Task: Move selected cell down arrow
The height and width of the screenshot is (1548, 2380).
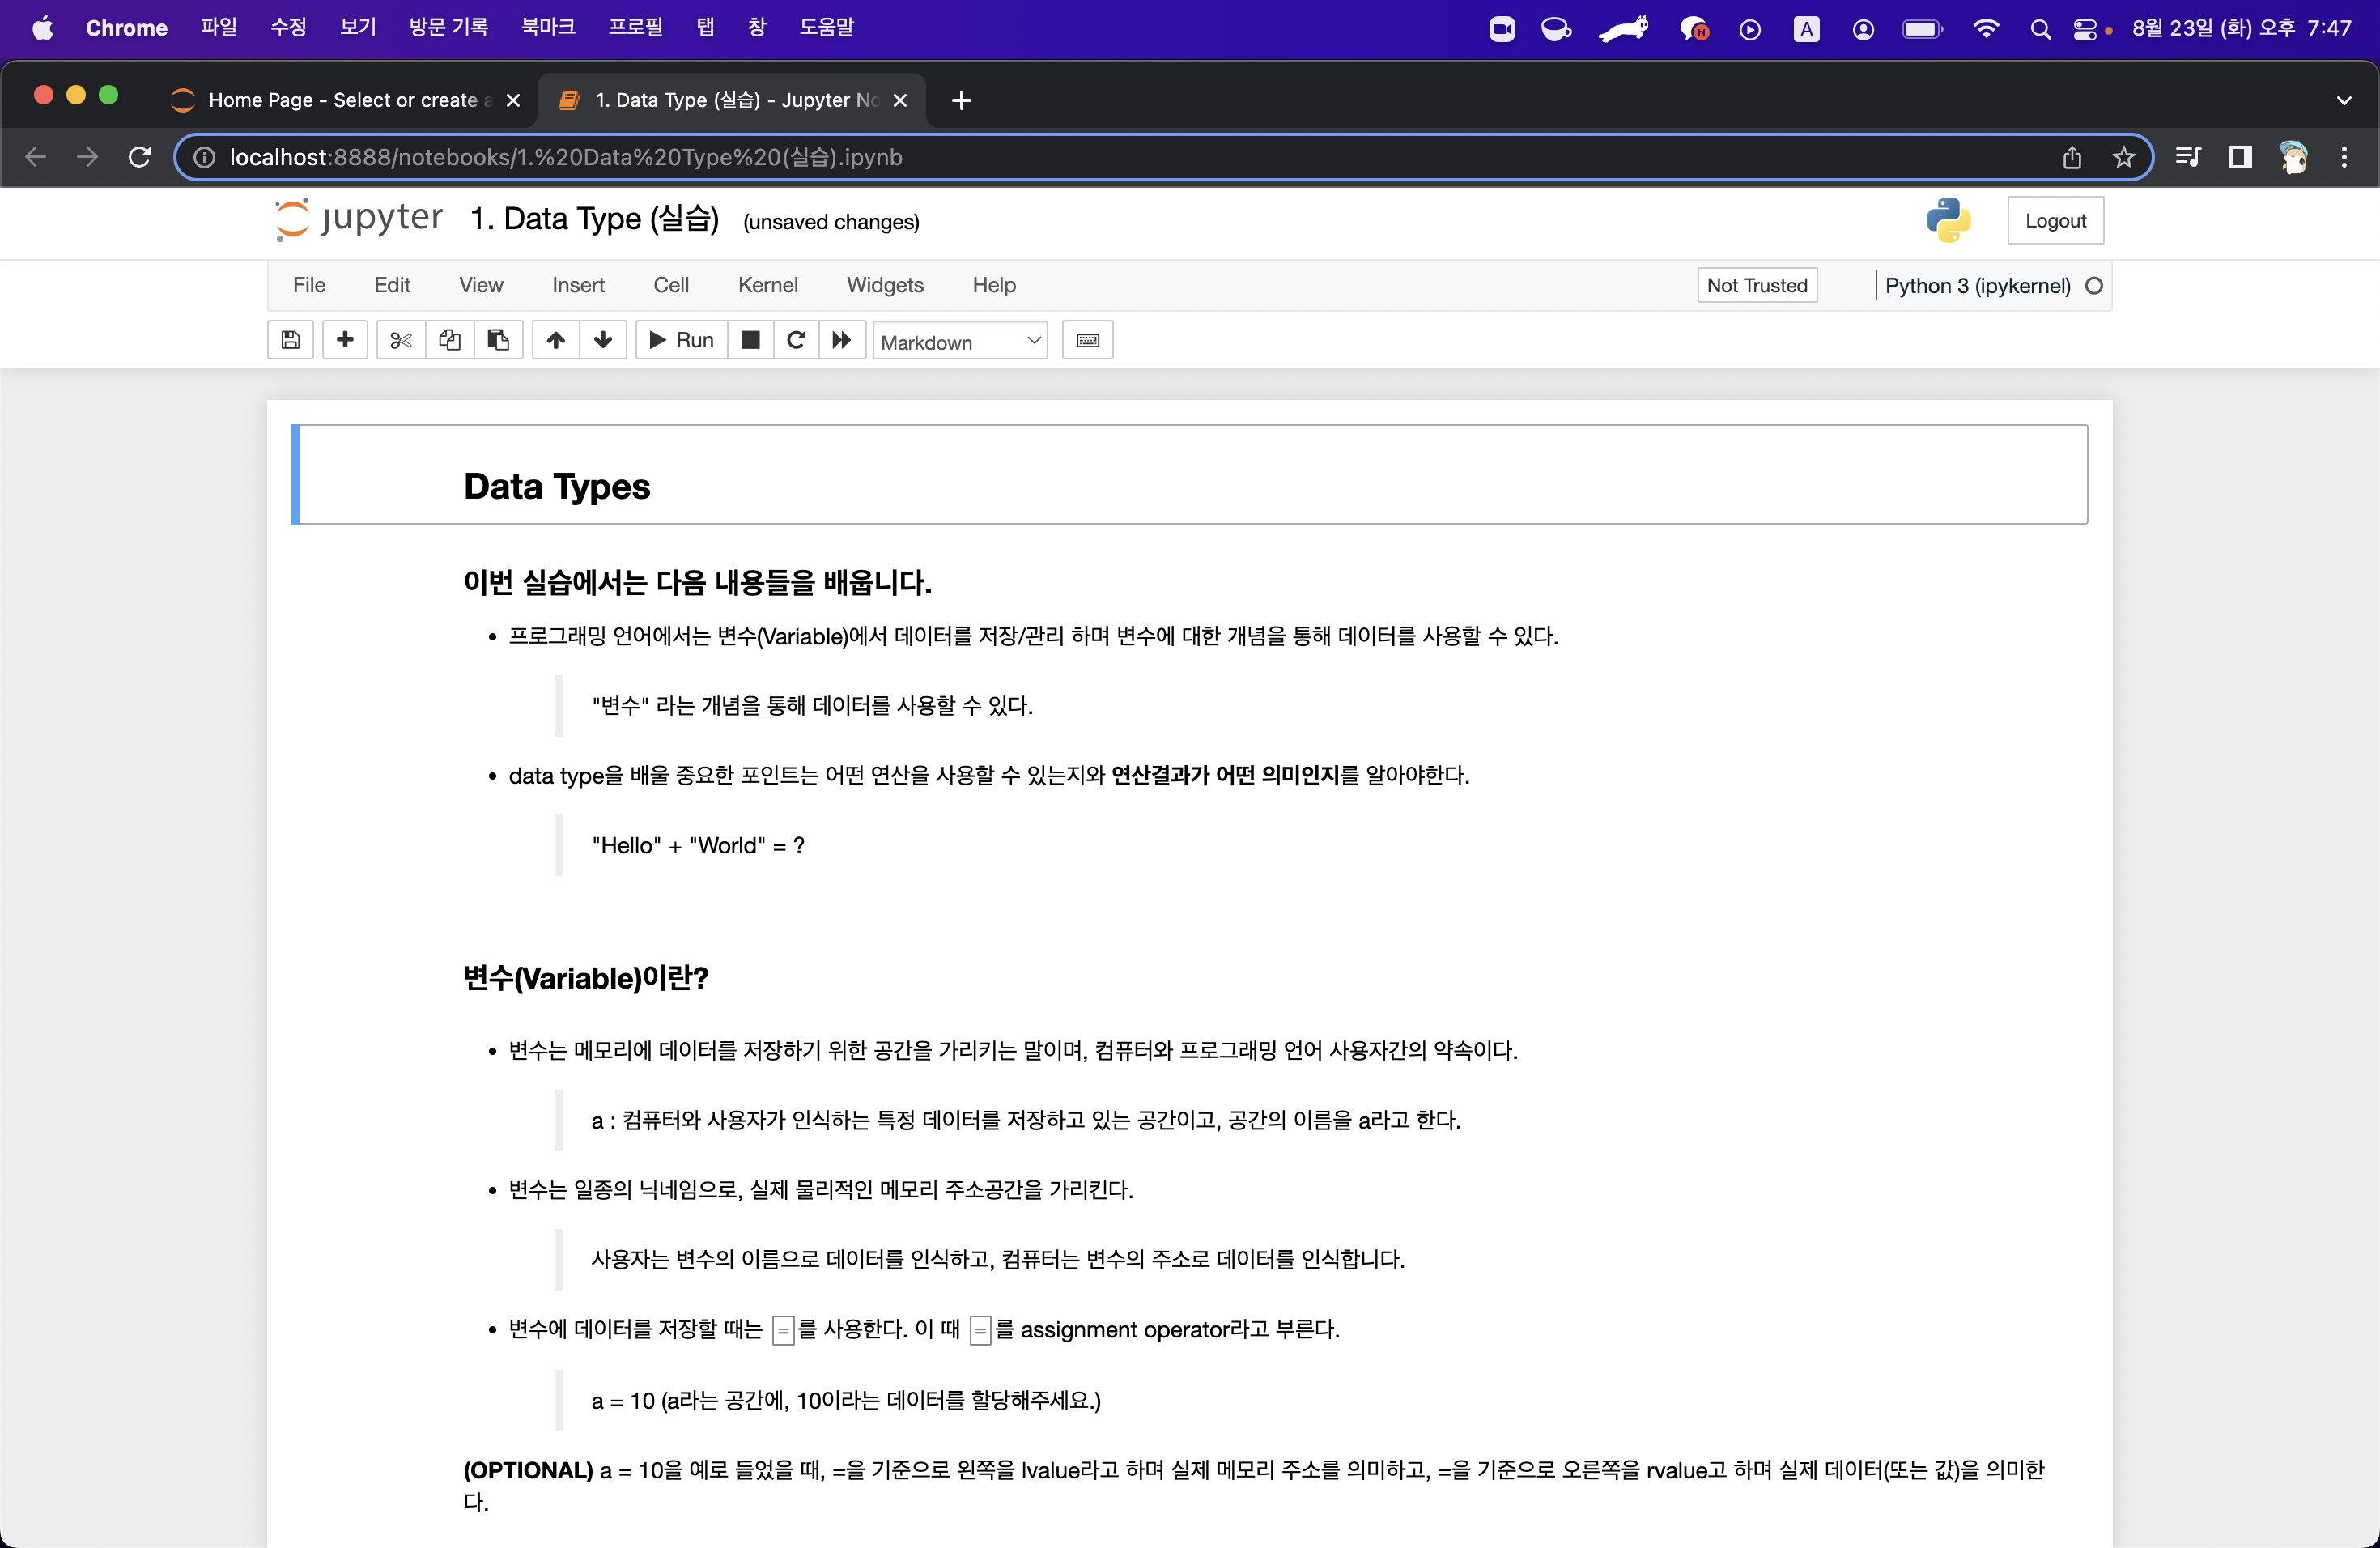Action: click(x=603, y=340)
